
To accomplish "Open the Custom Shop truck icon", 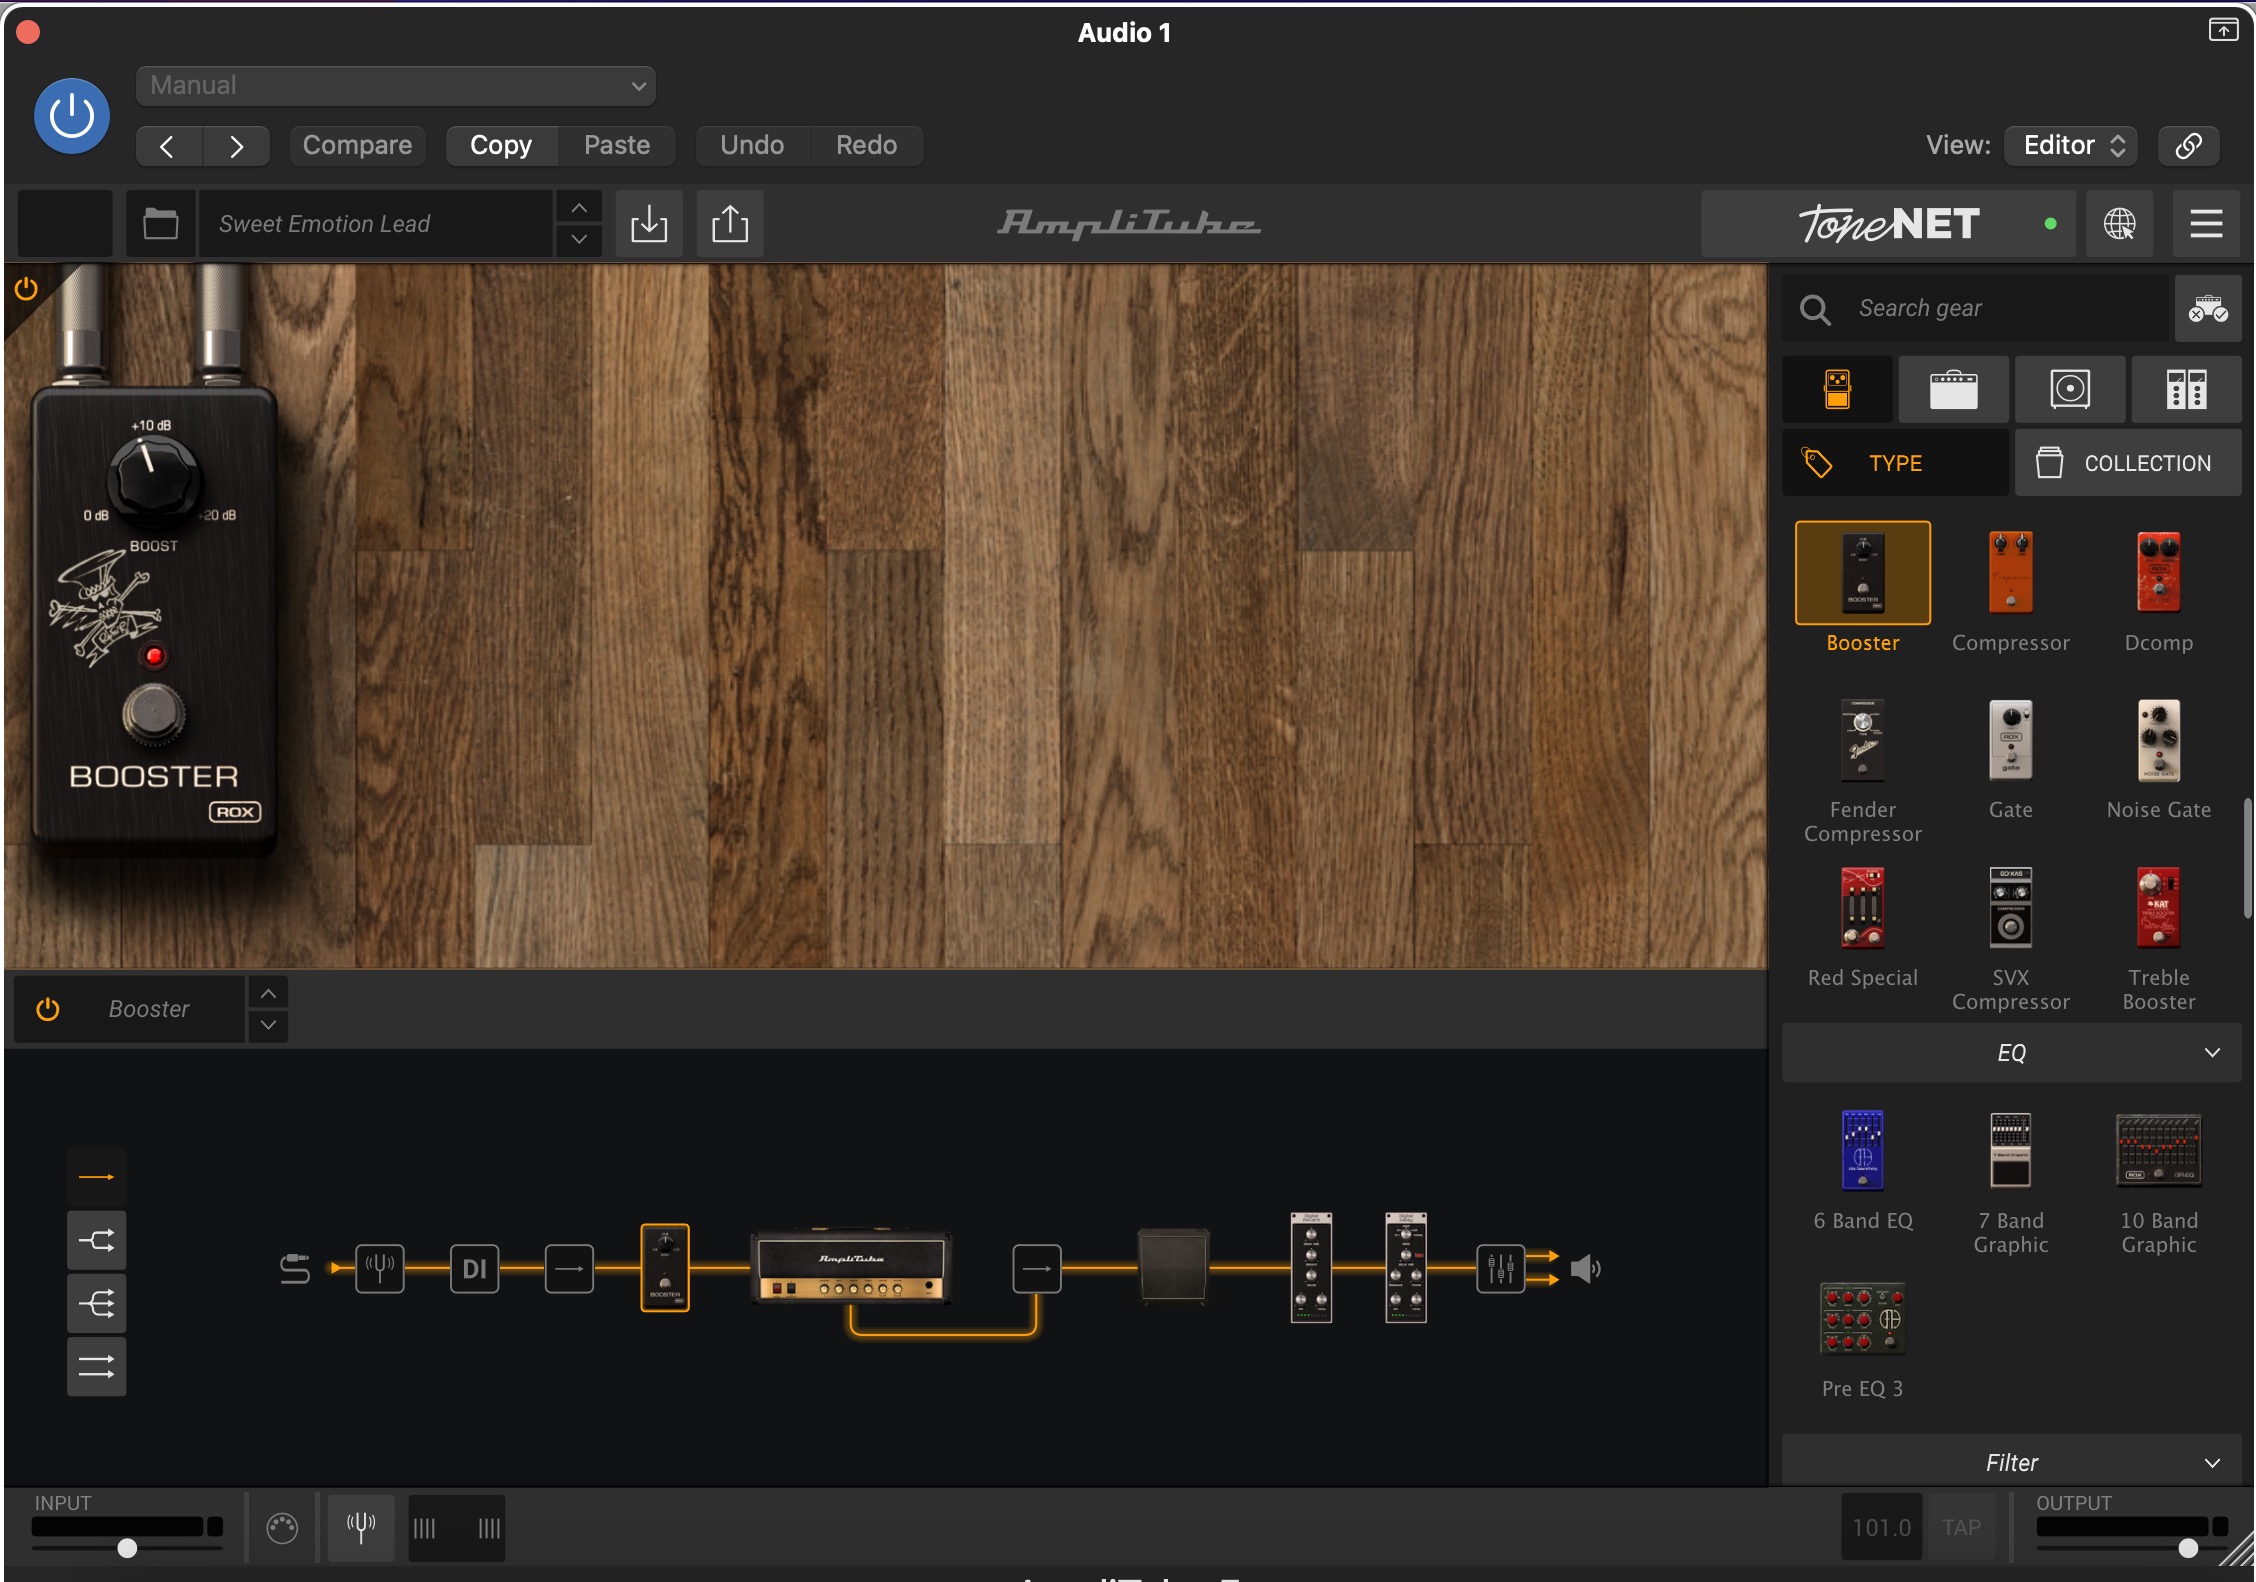I will 2208,309.
